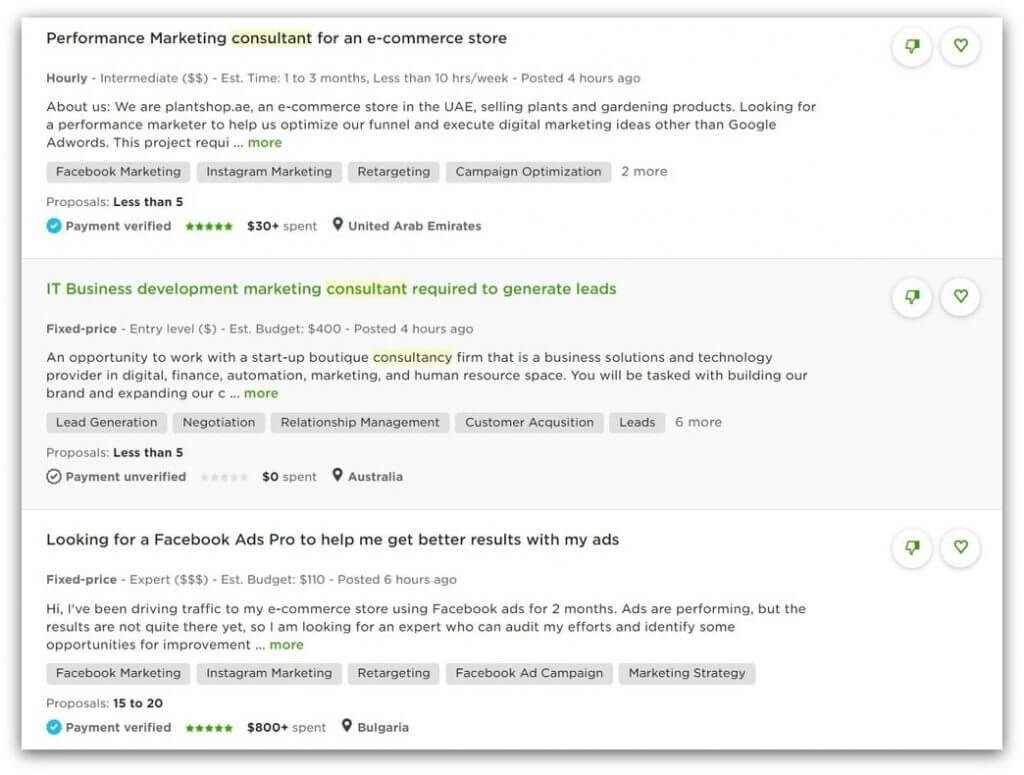Dislike the Facebook Ads Pro job

(x=911, y=548)
